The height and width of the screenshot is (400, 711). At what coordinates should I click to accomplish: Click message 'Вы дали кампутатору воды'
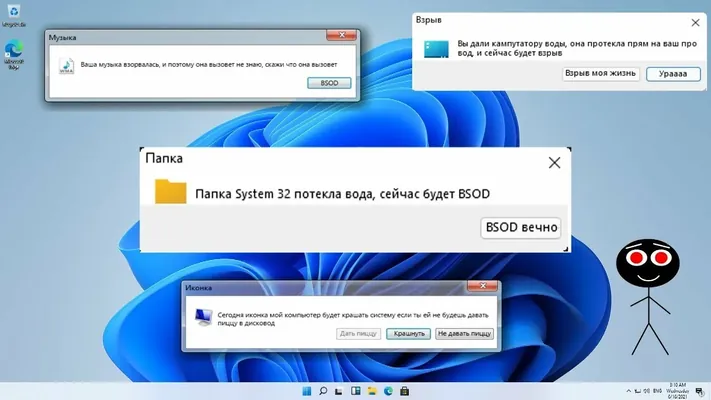click(577, 48)
